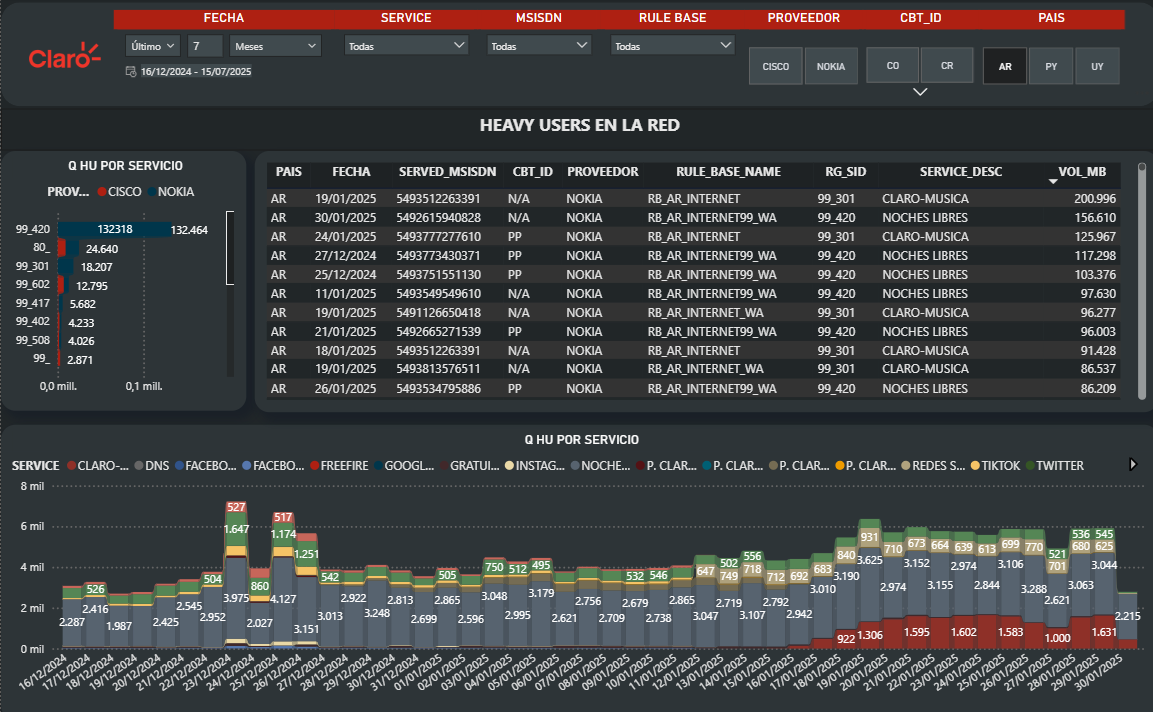
Task: Click the Claro logo
Action: coord(65,57)
